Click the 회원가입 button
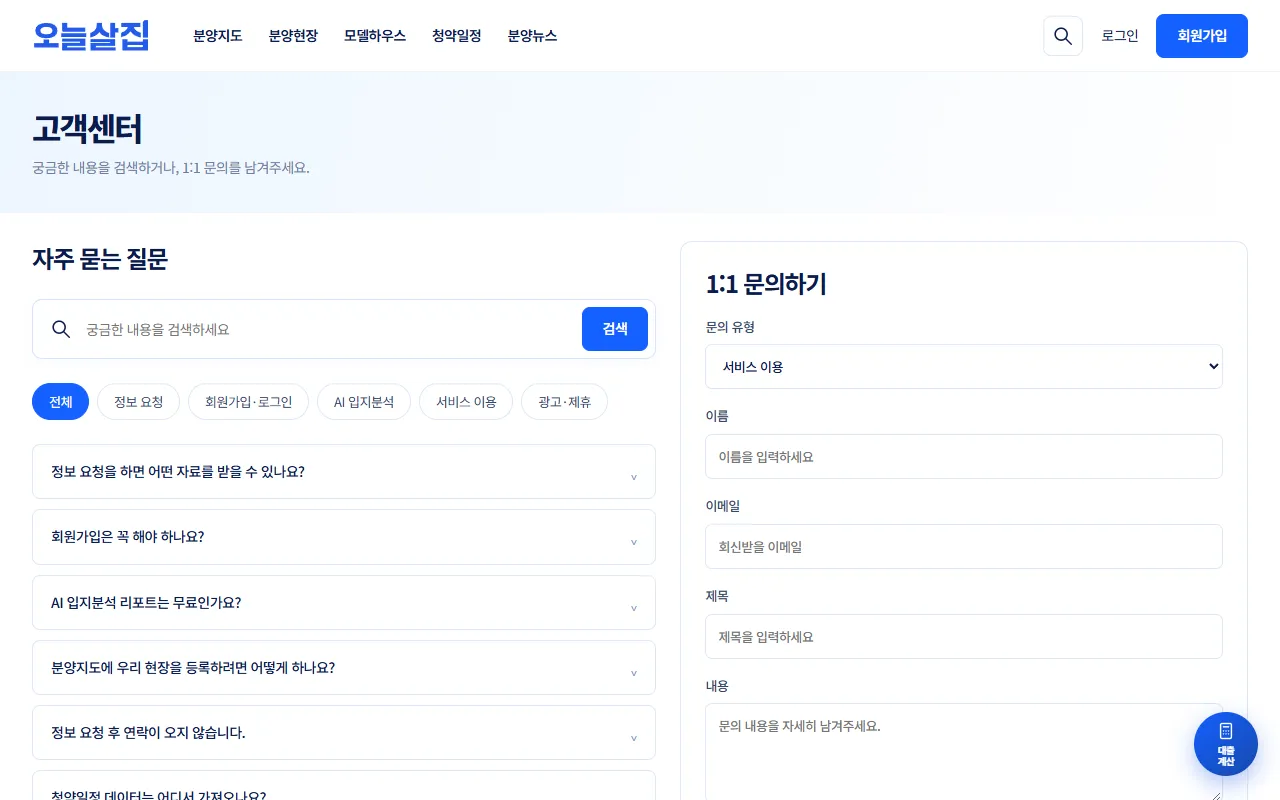This screenshot has width=1280, height=800. click(1202, 36)
